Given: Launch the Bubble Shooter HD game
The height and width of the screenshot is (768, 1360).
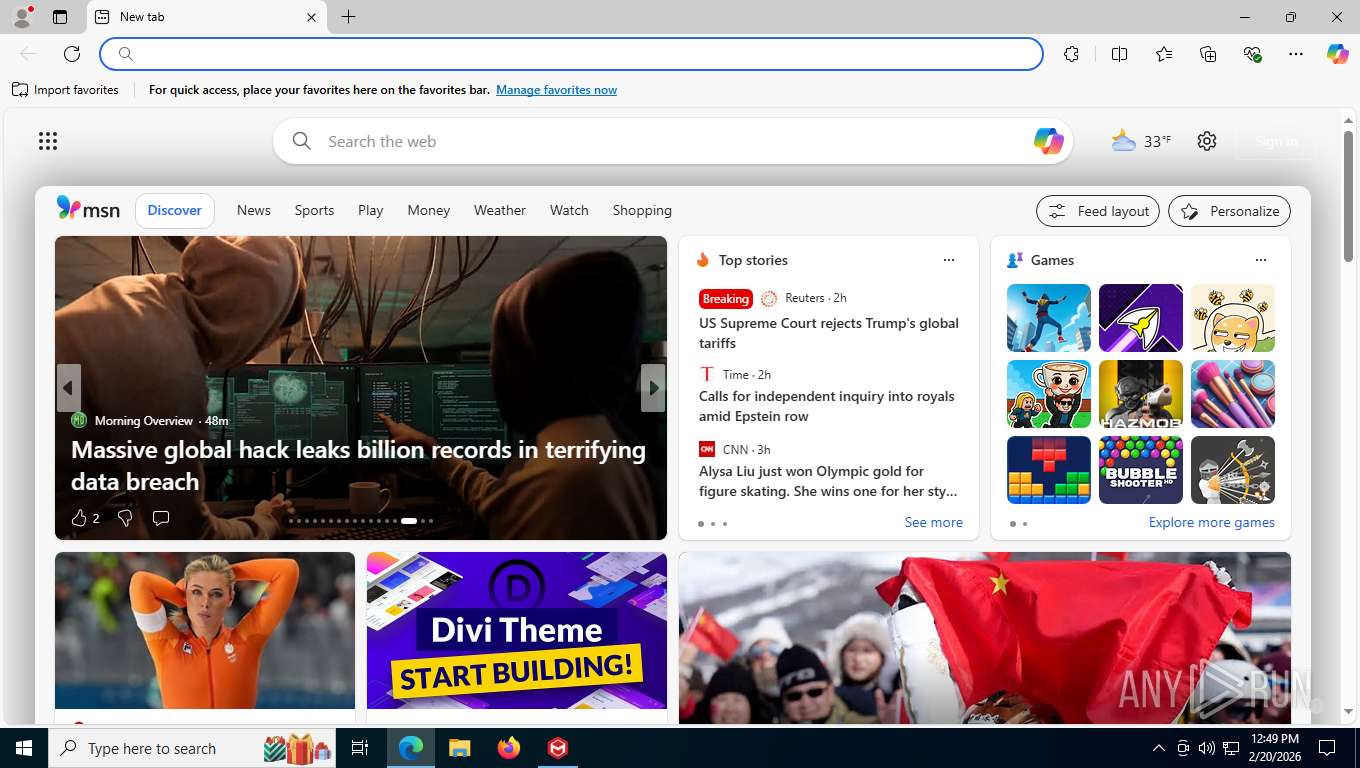Looking at the screenshot, I should [1141, 470].
